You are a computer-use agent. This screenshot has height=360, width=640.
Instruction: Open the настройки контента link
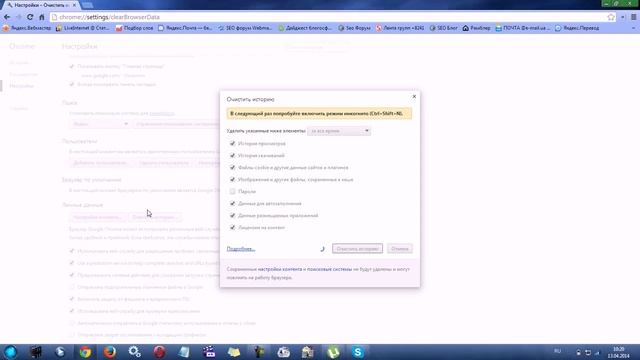pos(280,269)
